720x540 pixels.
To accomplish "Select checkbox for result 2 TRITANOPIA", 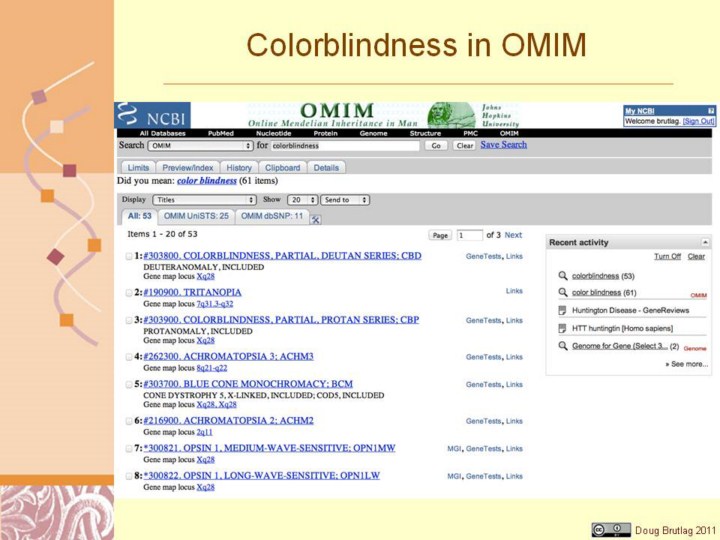I will pyautogui.click(x=128, y=293).
